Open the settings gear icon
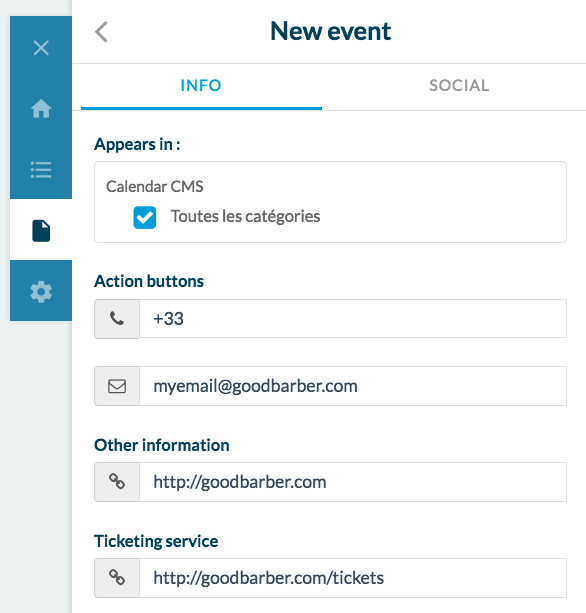 (x=41, y=292)
